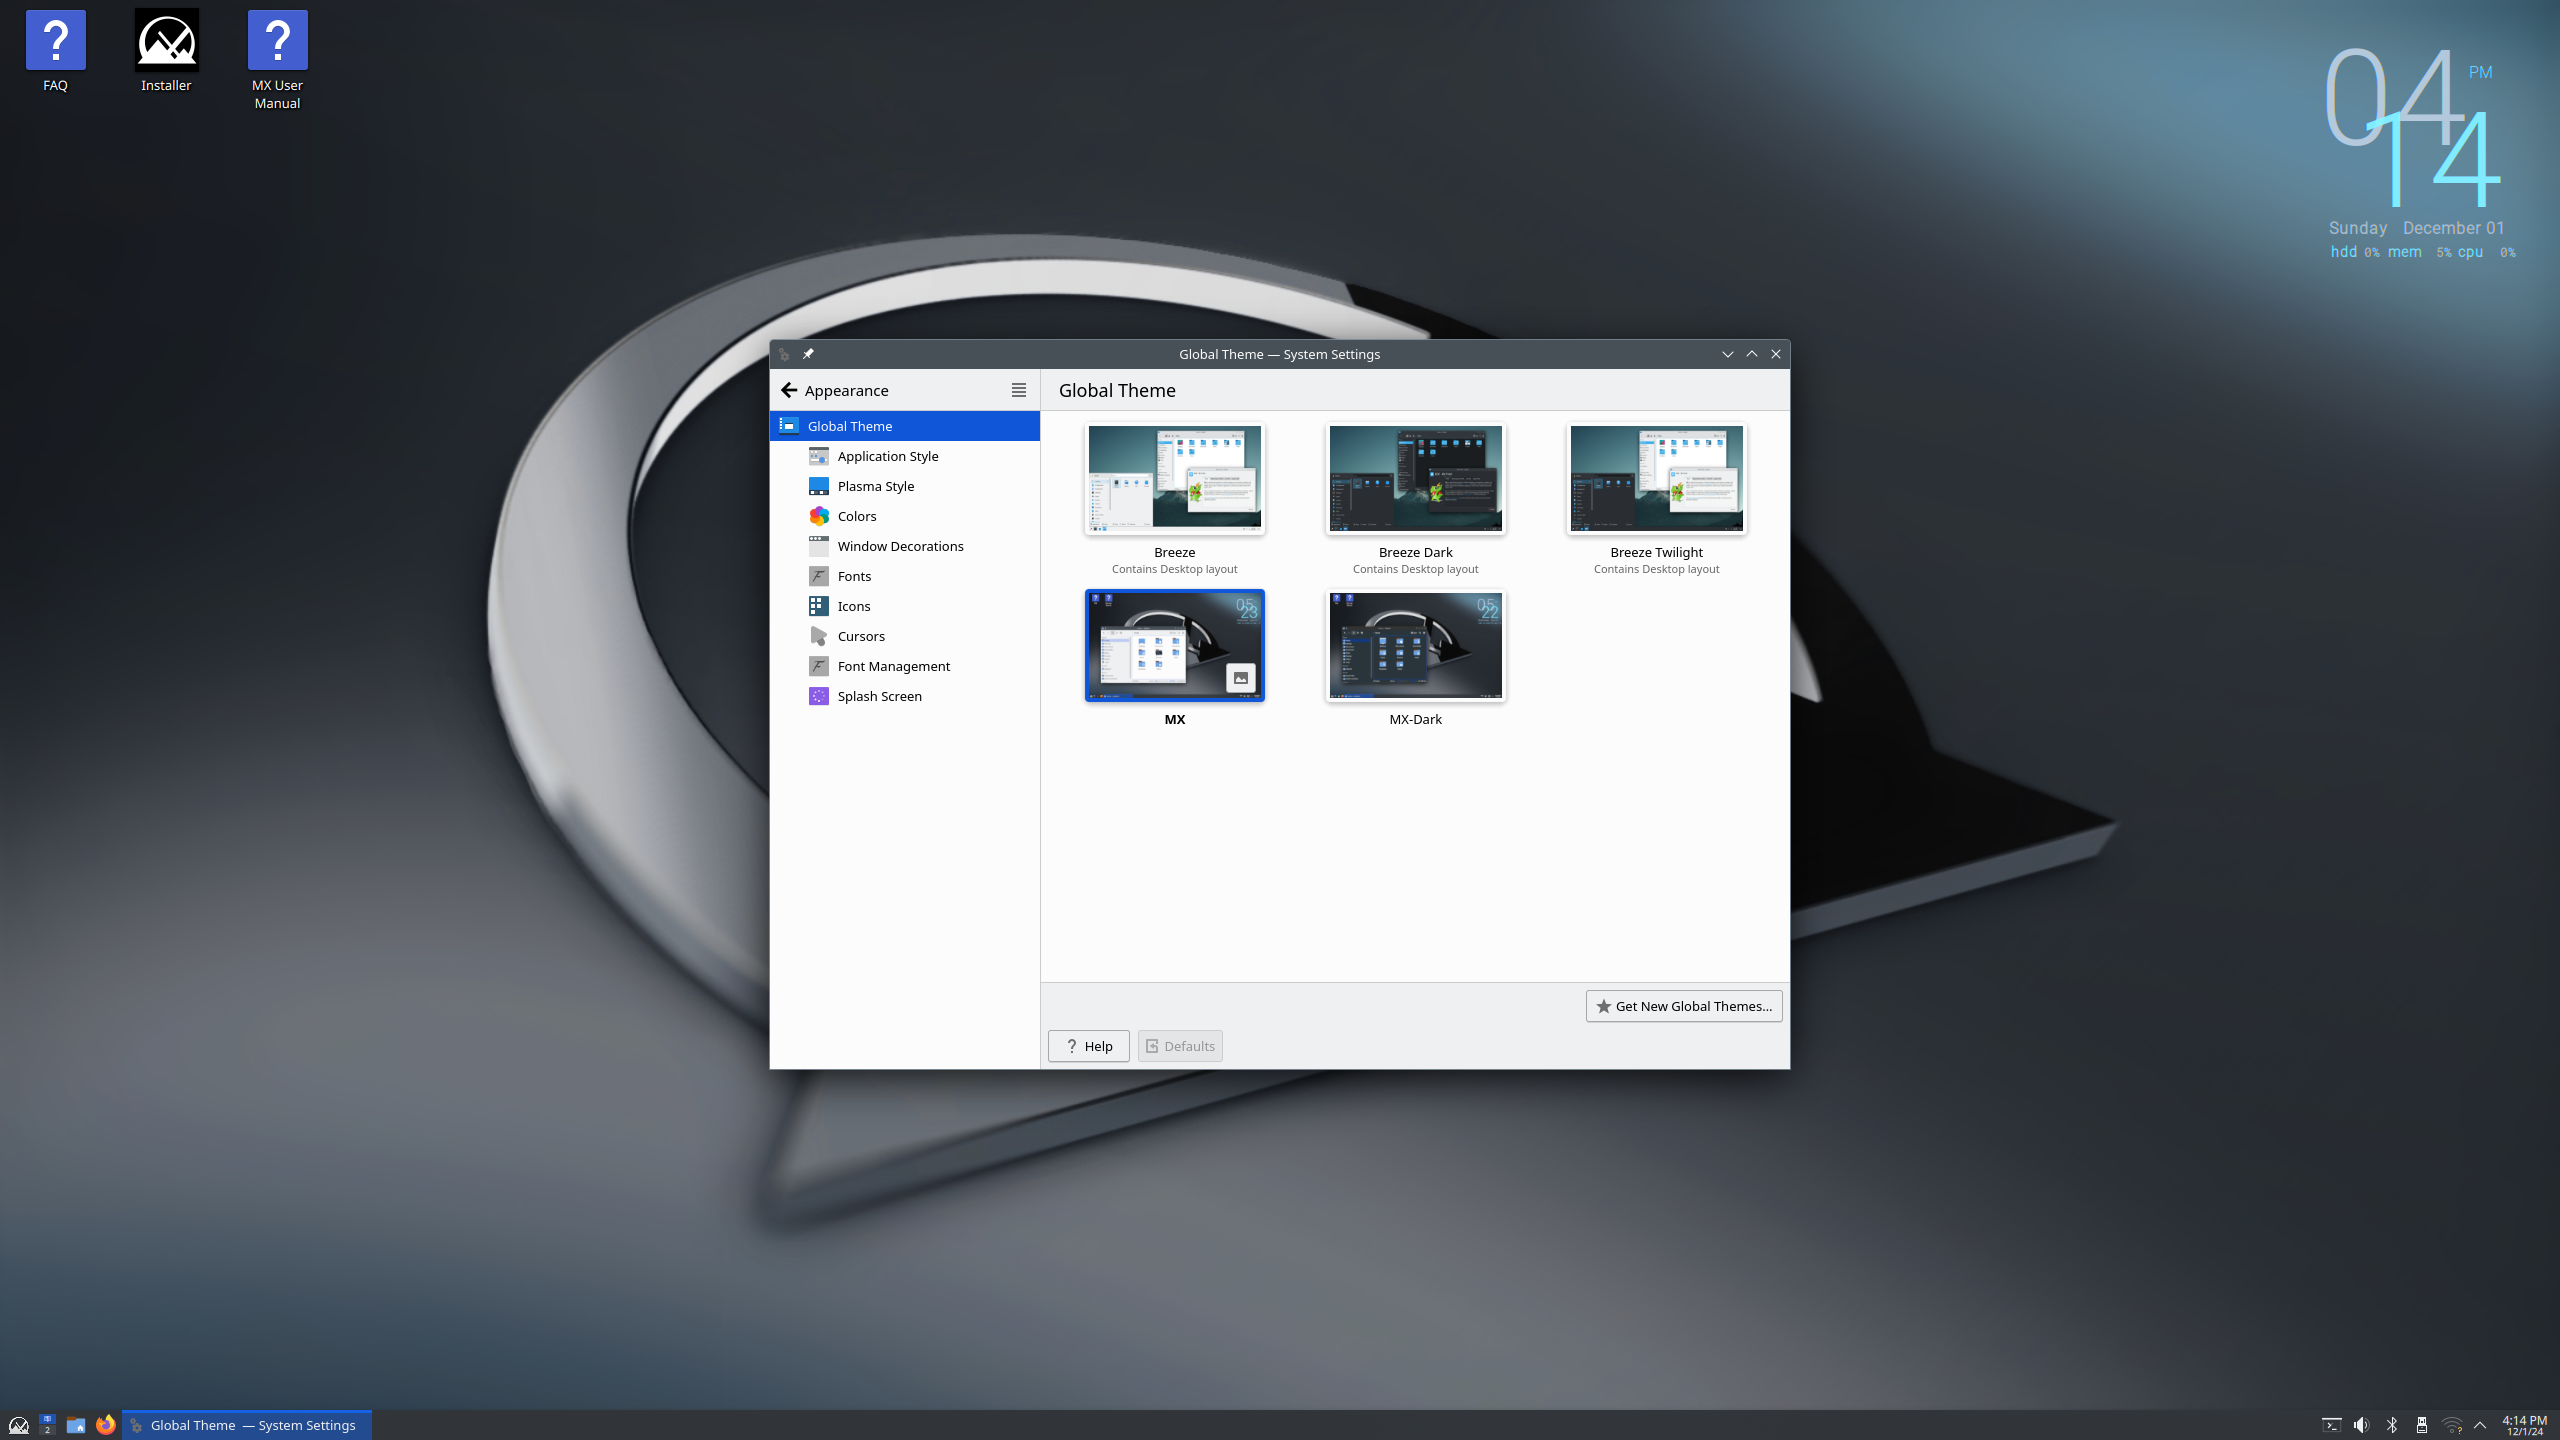The height and width of the screenshot is (1440, 2560).
Task: Select the Breeze Dark theme thumbnail
Action: pyautogui.click(x=1414, y=478)
